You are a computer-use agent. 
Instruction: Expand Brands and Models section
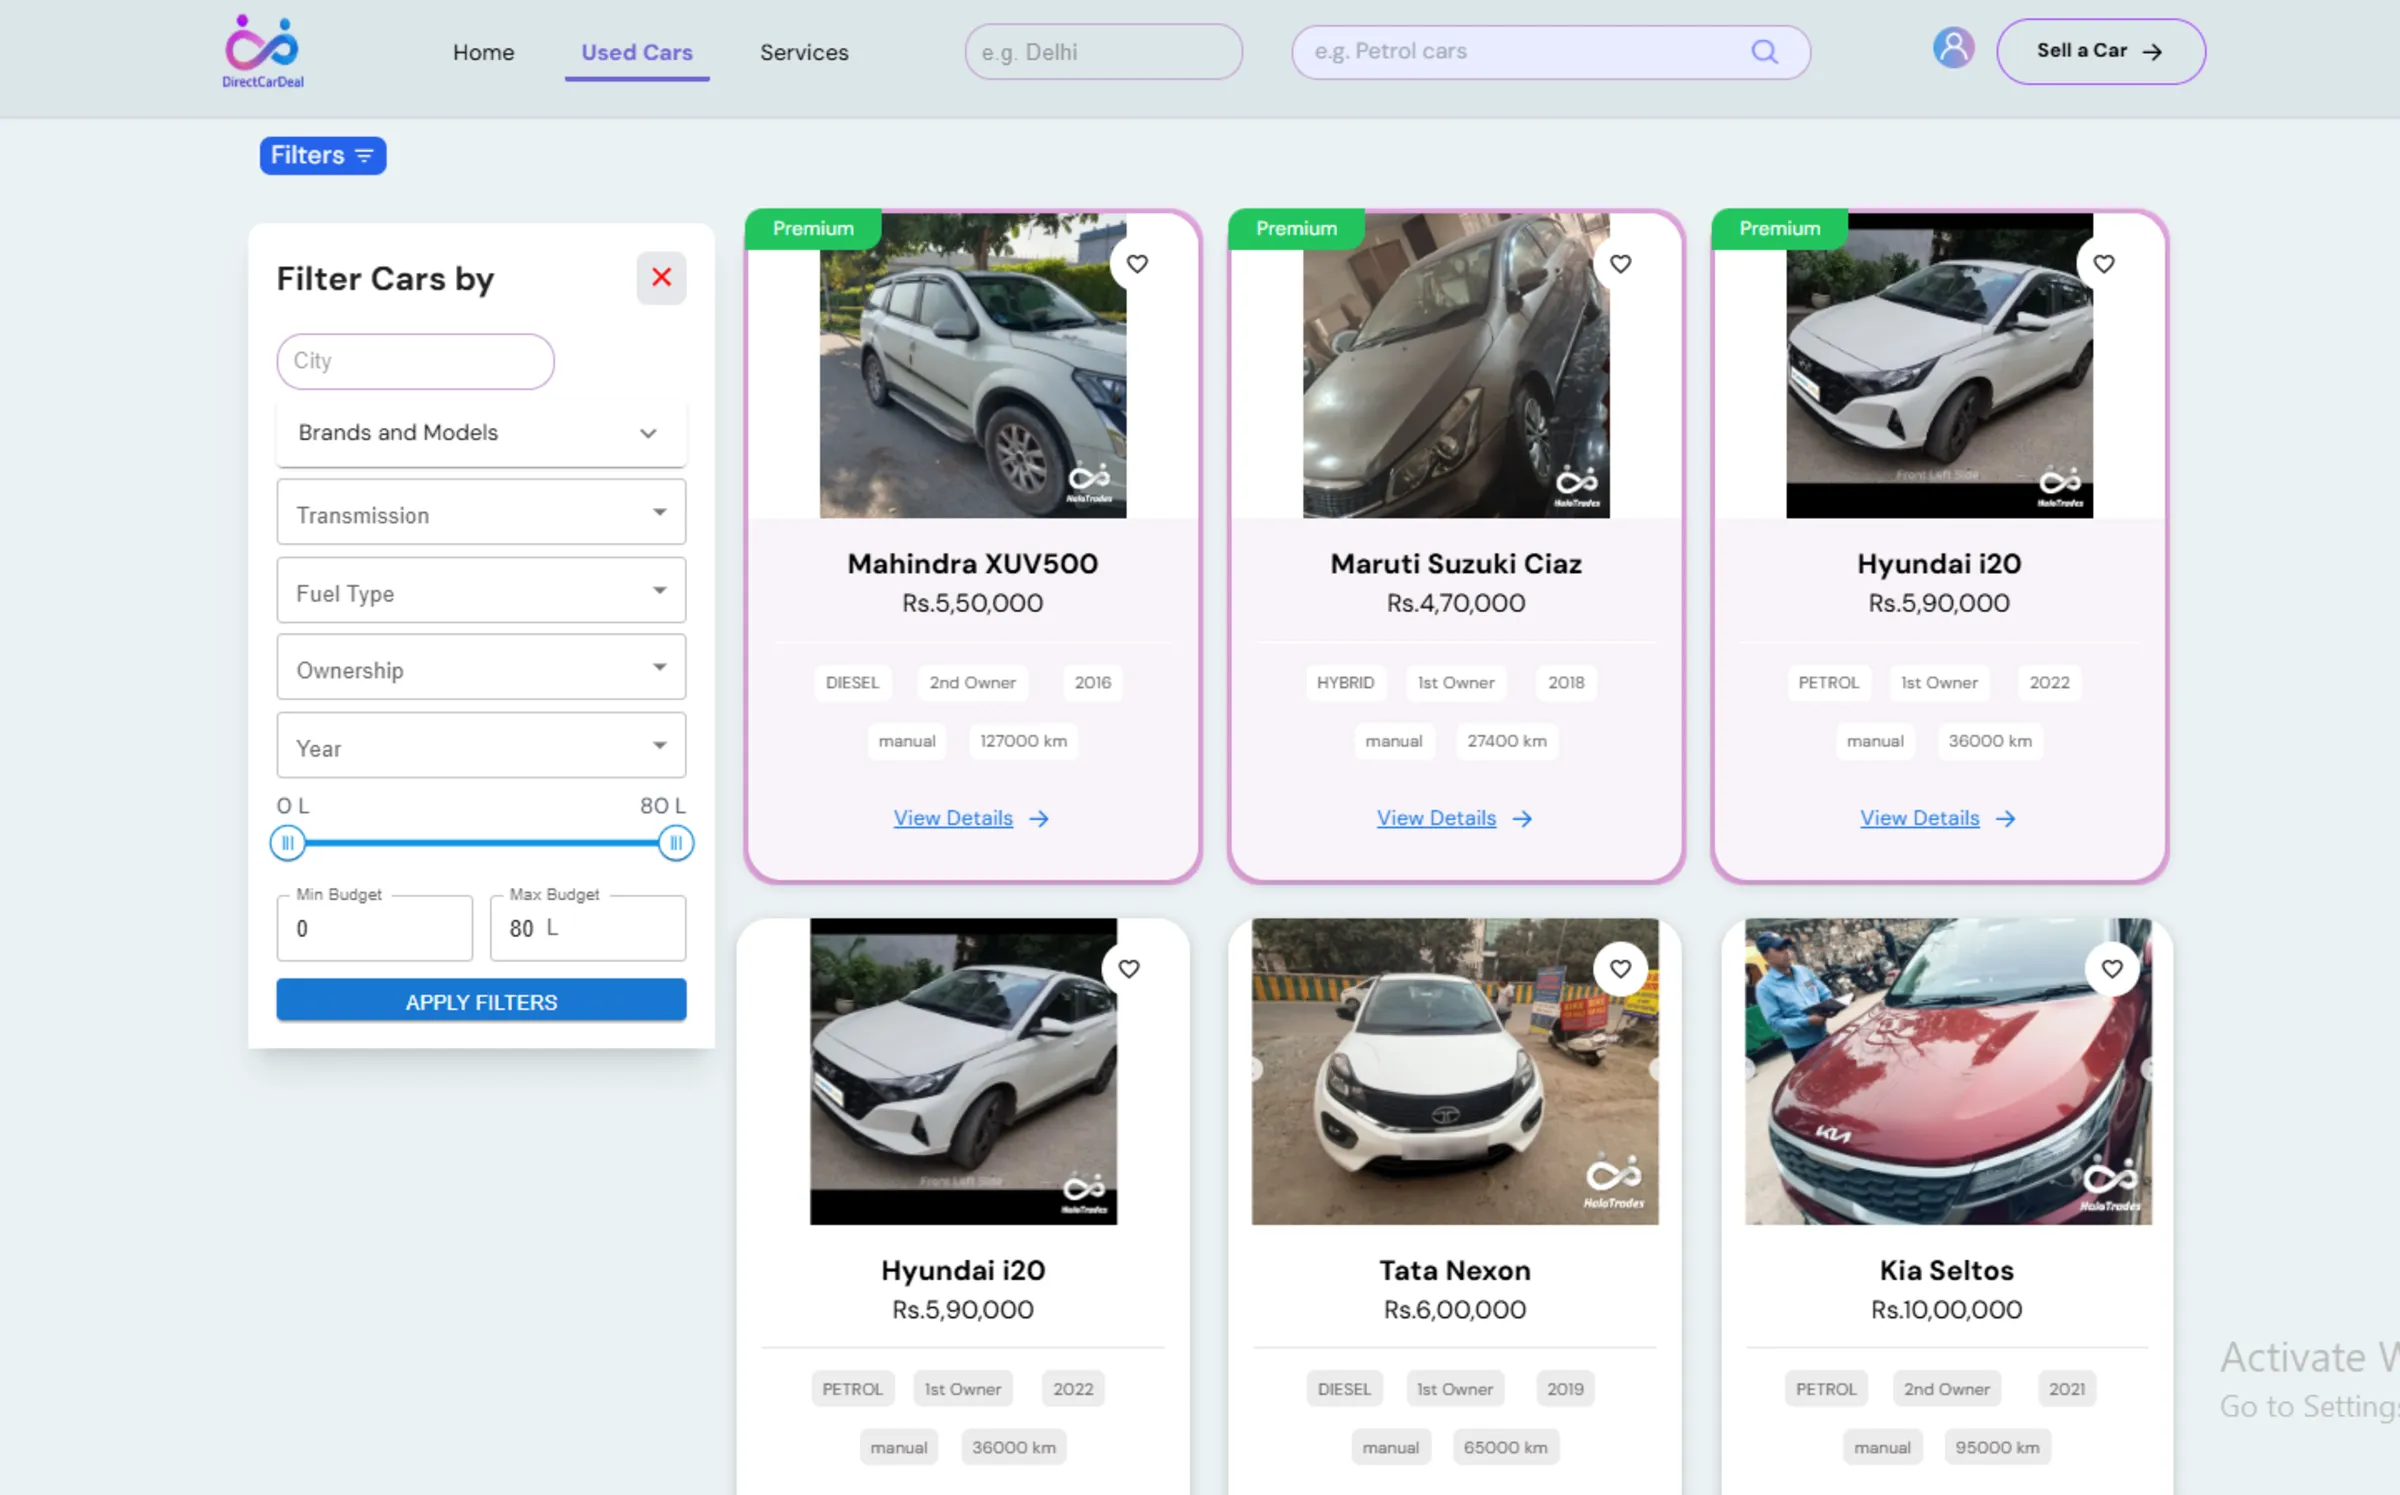coord(481,433)
